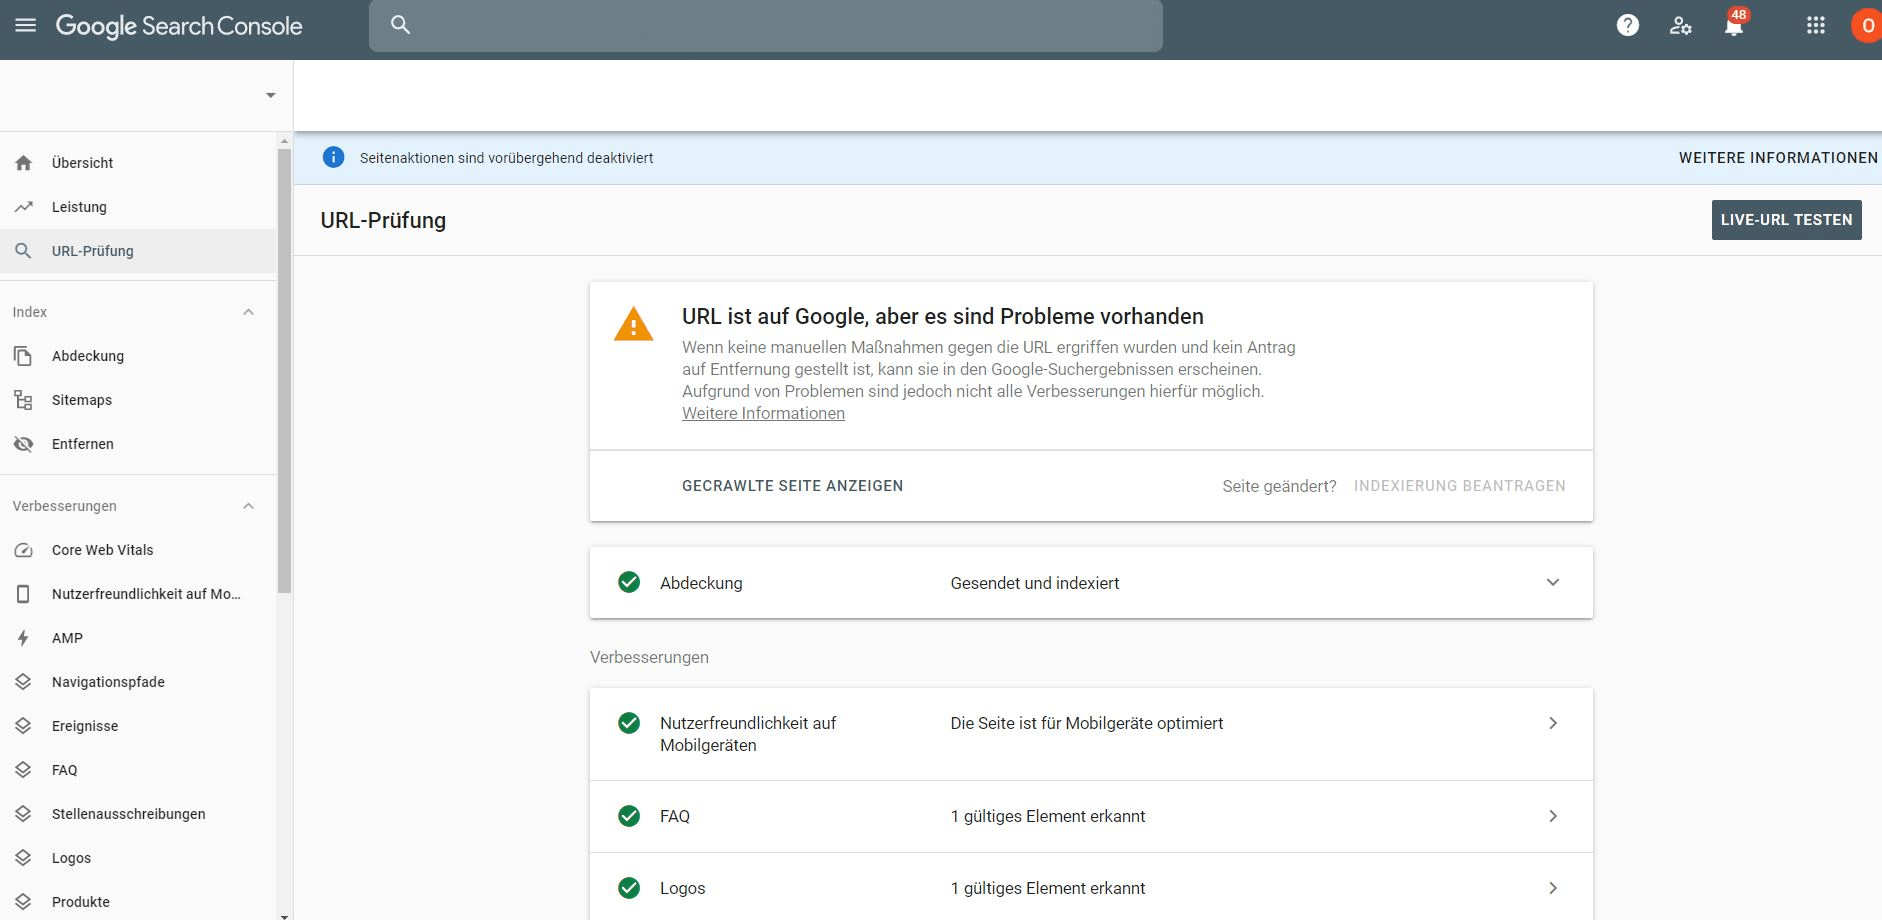This screenshot has width=1882, height=920.
Task: Open notifications bell with 48 badge
Action: 1735,24
